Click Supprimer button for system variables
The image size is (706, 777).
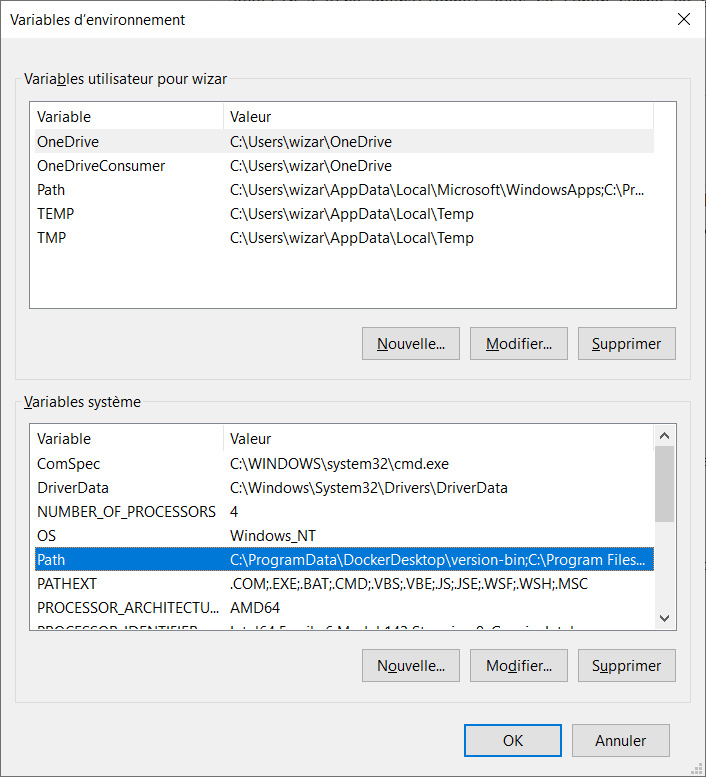pos(627,666)
